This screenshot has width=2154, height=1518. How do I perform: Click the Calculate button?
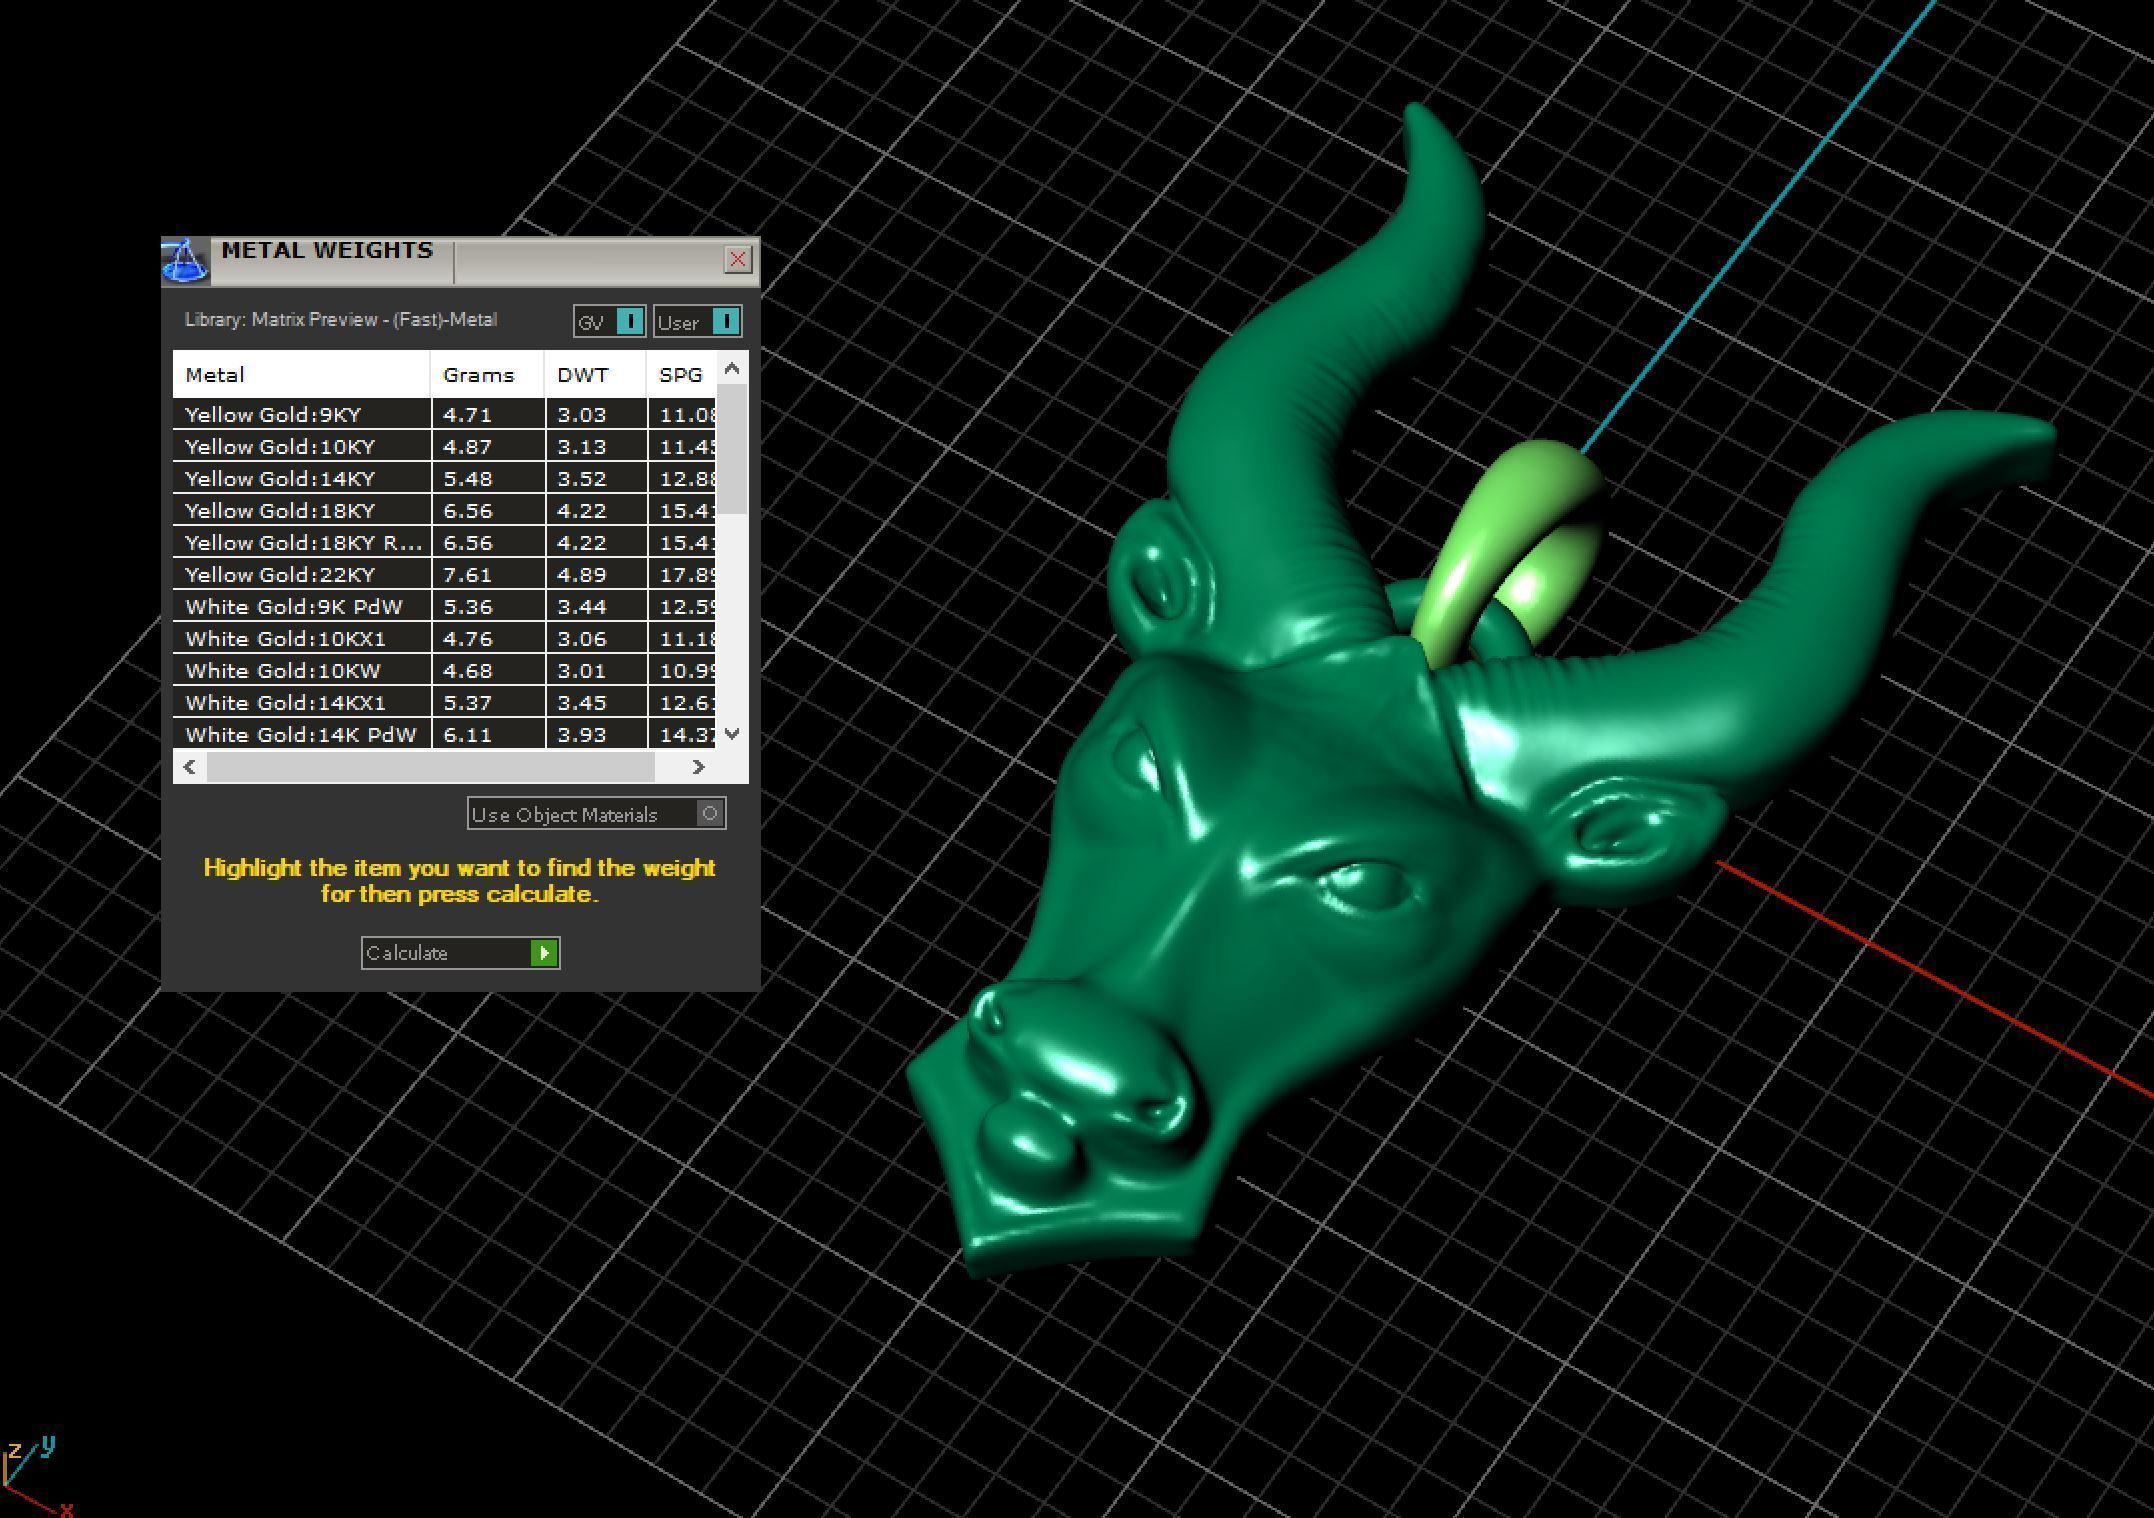point(460,953)
